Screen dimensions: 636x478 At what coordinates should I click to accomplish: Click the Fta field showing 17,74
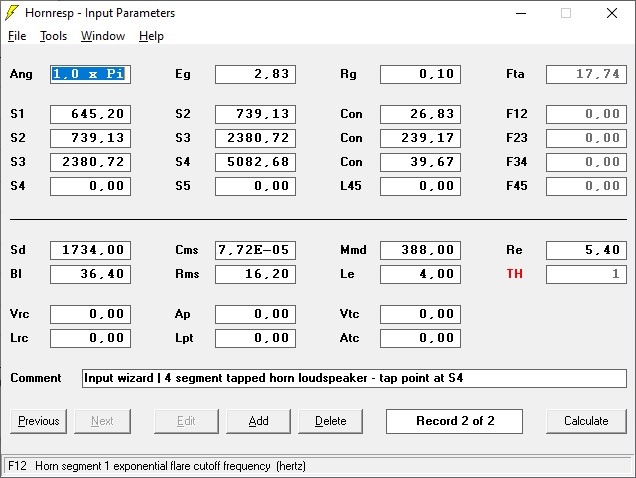click(586, 74)
